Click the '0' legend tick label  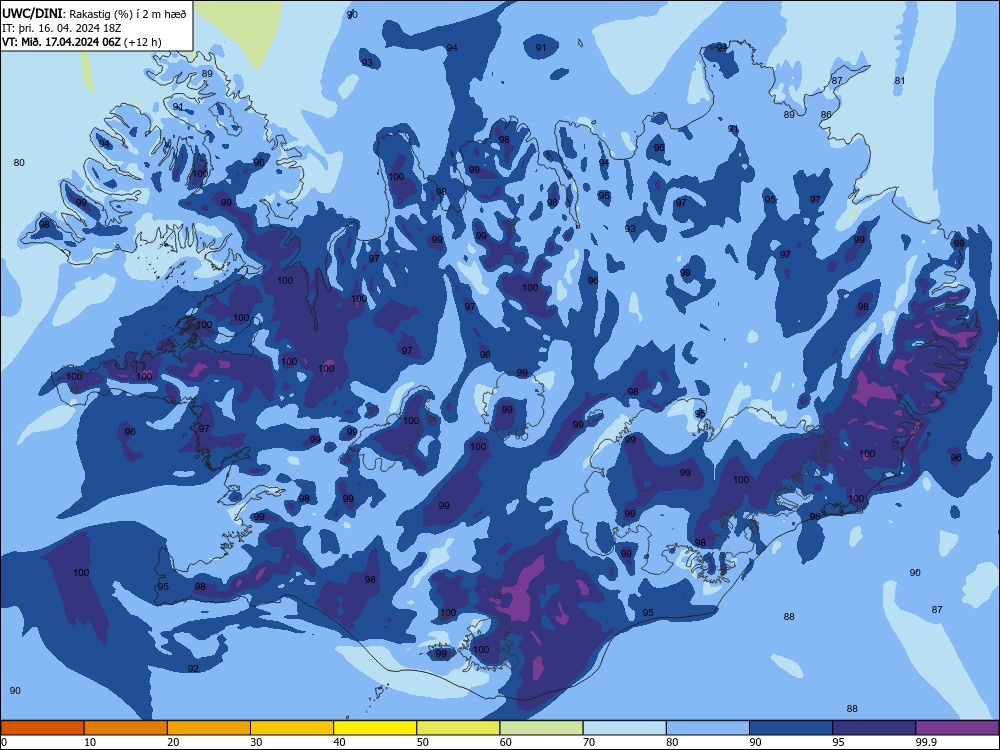(x=4, y=742)
